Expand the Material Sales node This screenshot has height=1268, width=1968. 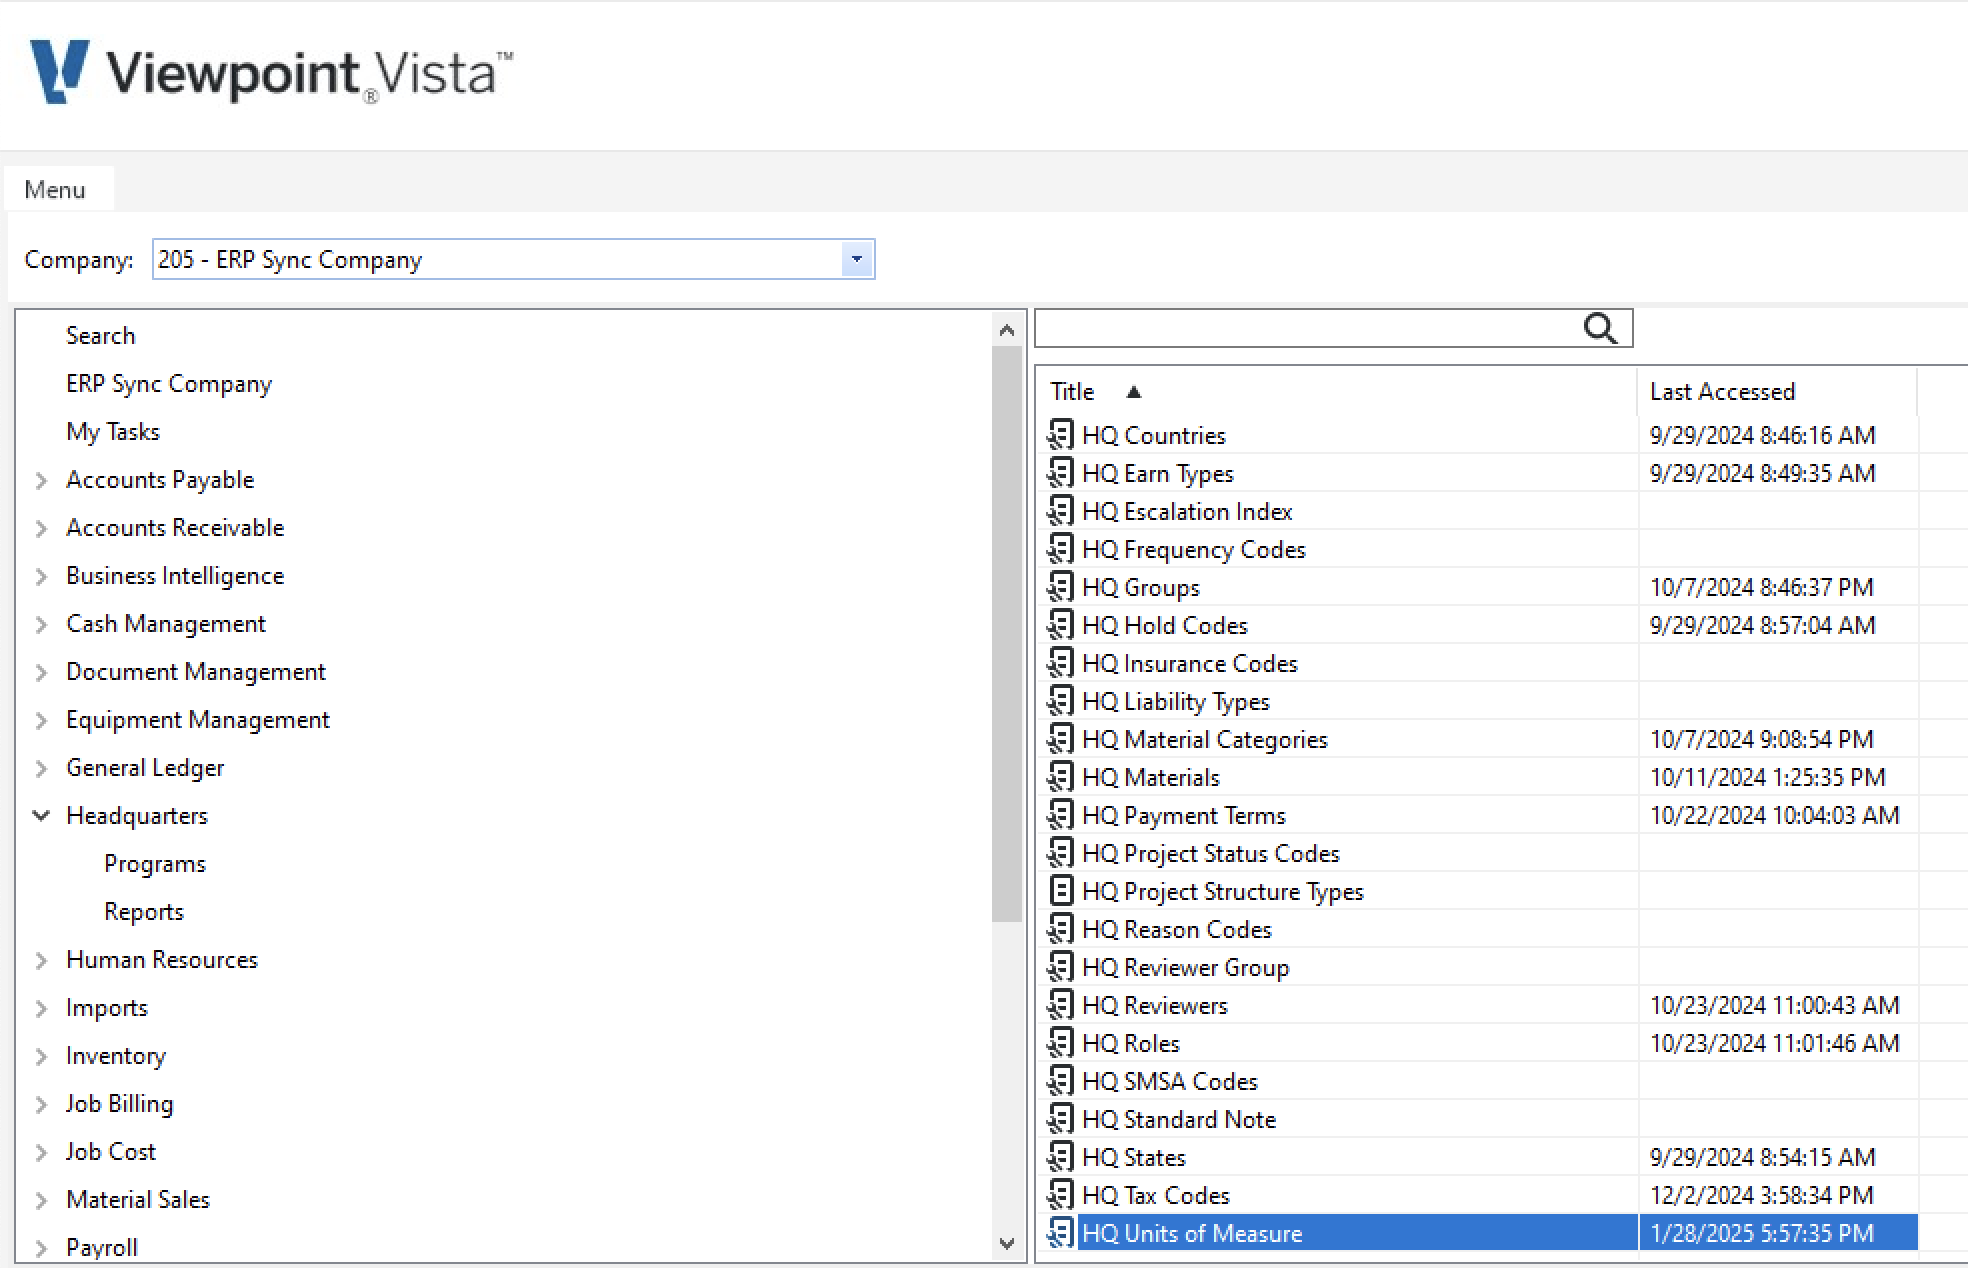[41, 1200]
